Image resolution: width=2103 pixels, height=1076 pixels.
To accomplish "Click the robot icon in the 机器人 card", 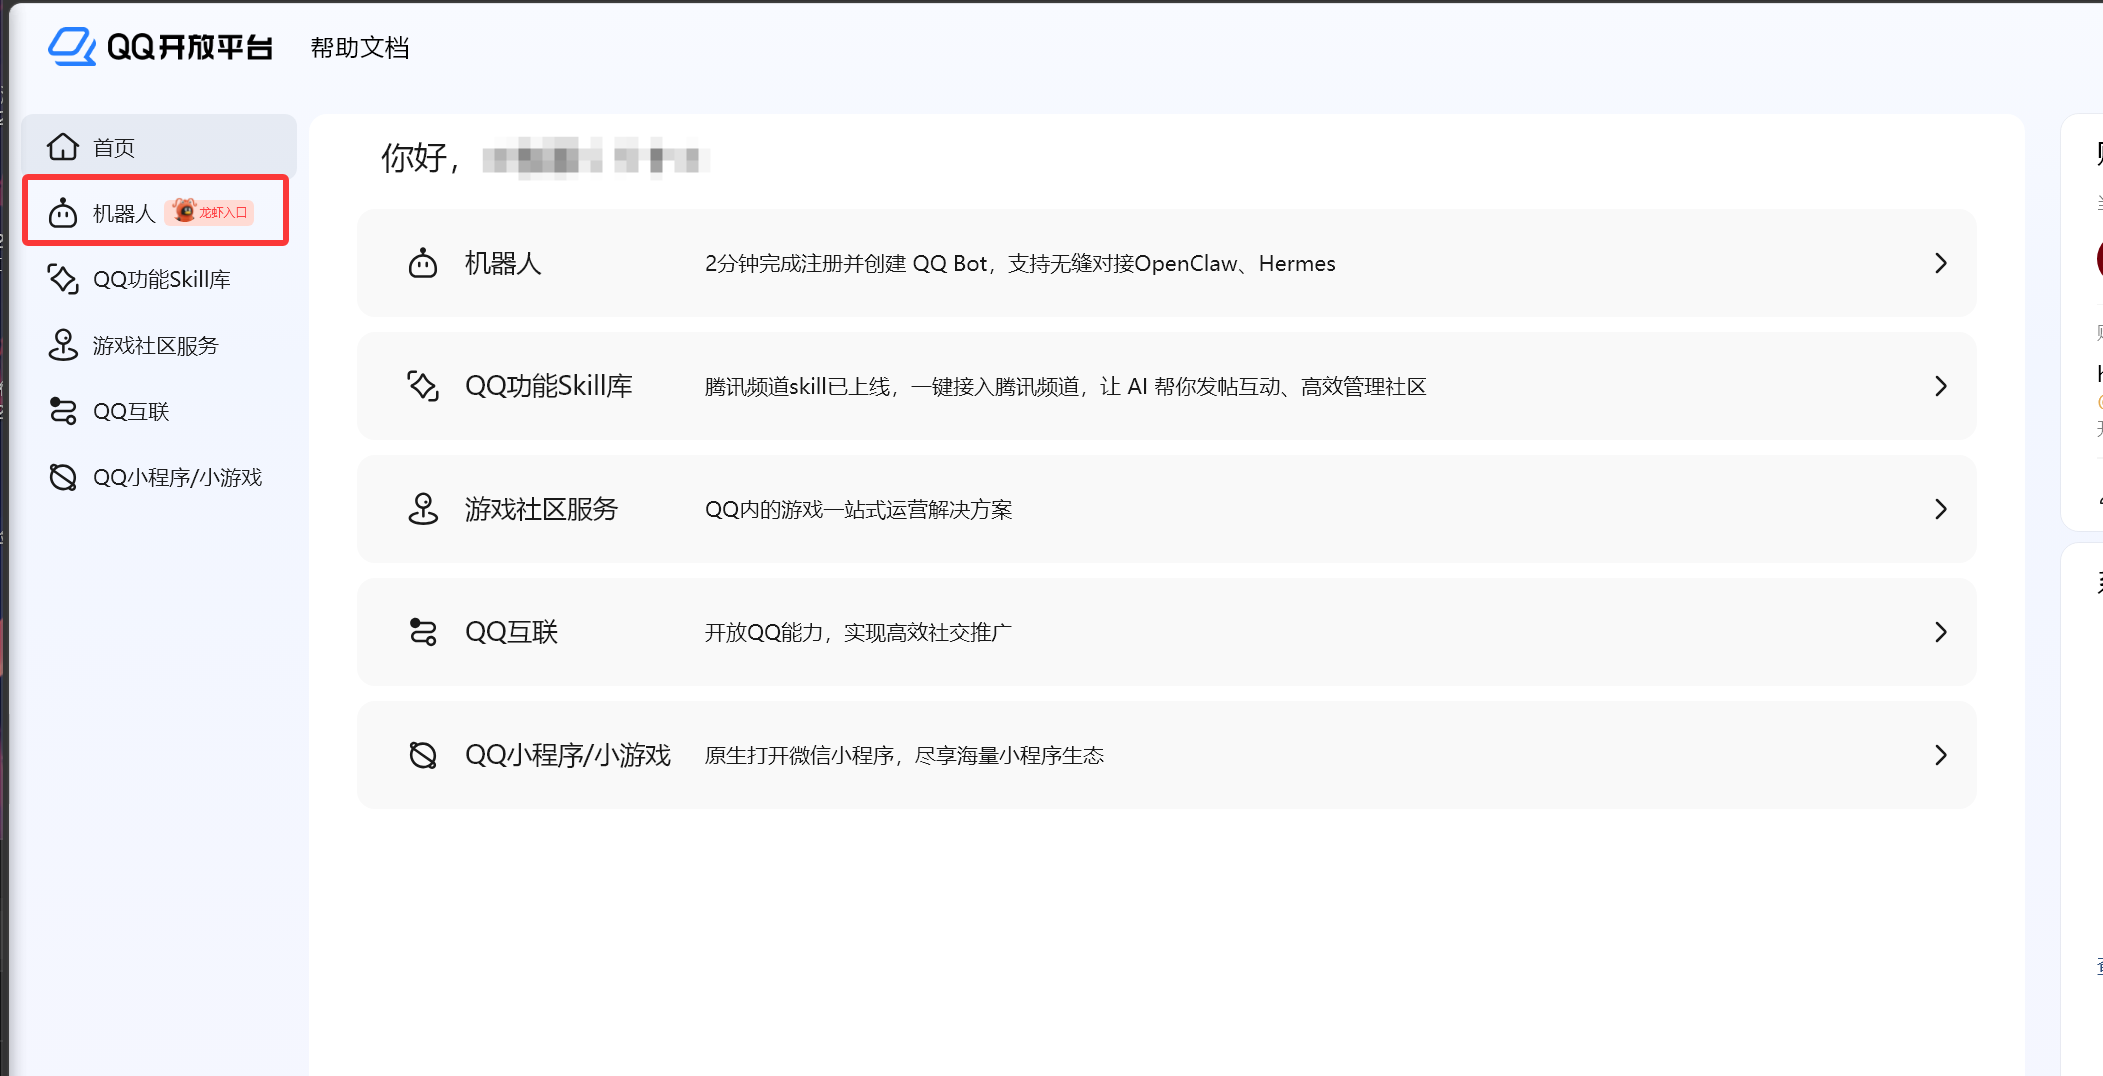I will click(x=423, y=263).
